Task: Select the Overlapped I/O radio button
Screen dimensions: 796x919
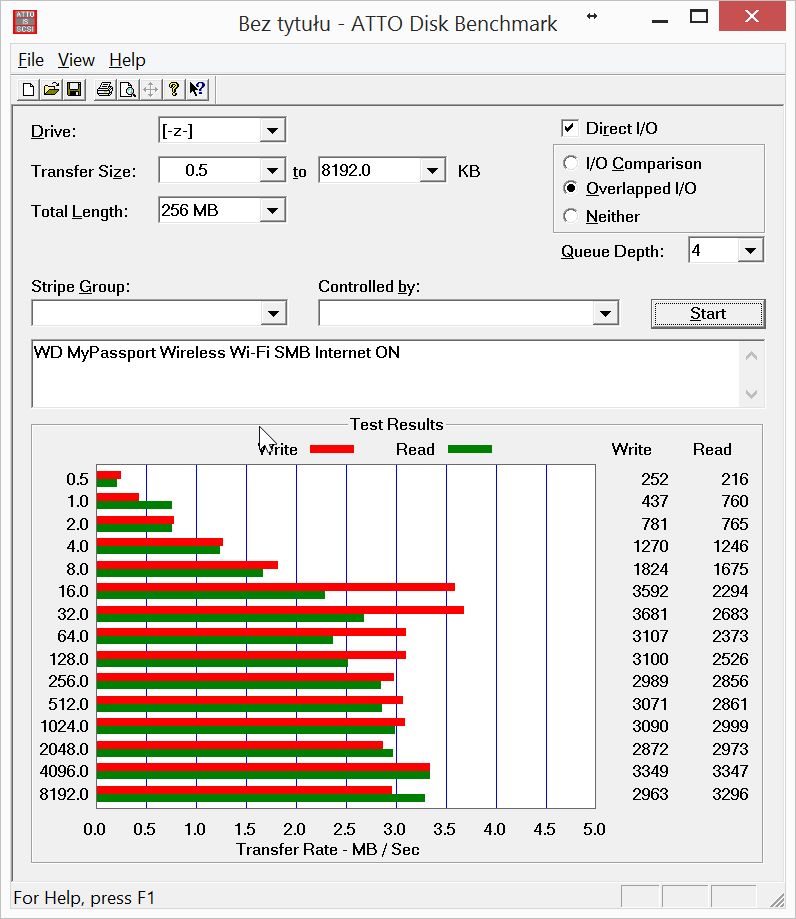Action: pyautogui.click(x=570, y=188)
